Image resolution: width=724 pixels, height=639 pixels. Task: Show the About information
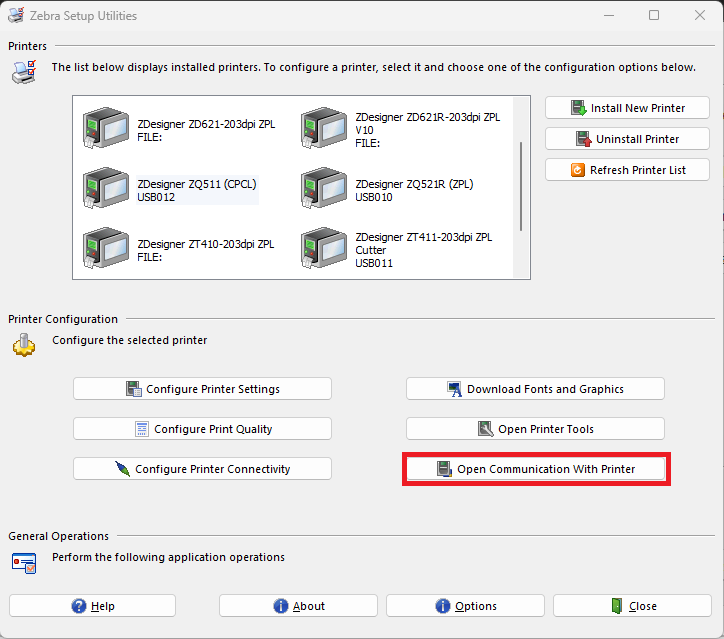click(298, 606)
